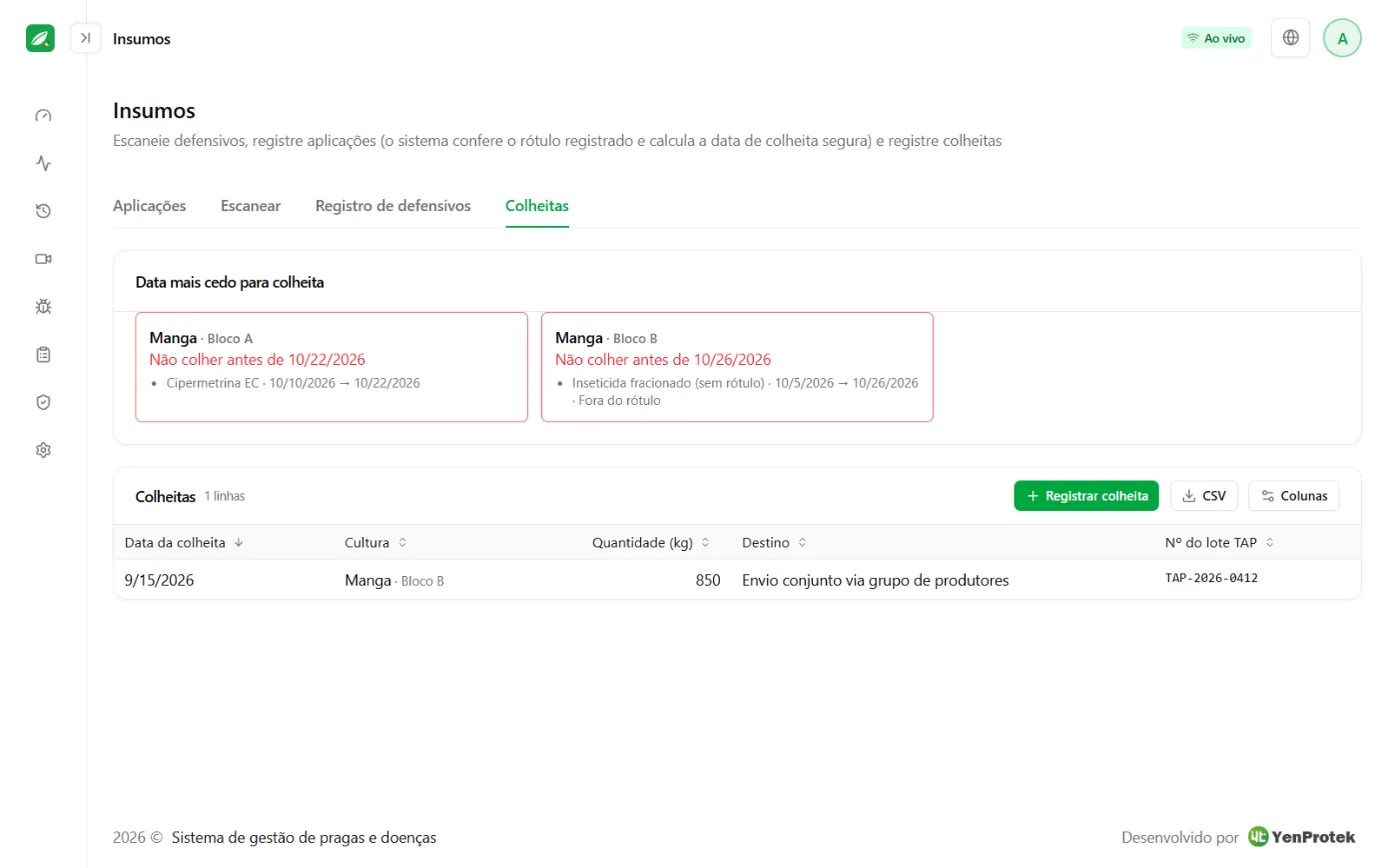Click "Envio conjunto via grupo de produtores"

coord(875,580)
